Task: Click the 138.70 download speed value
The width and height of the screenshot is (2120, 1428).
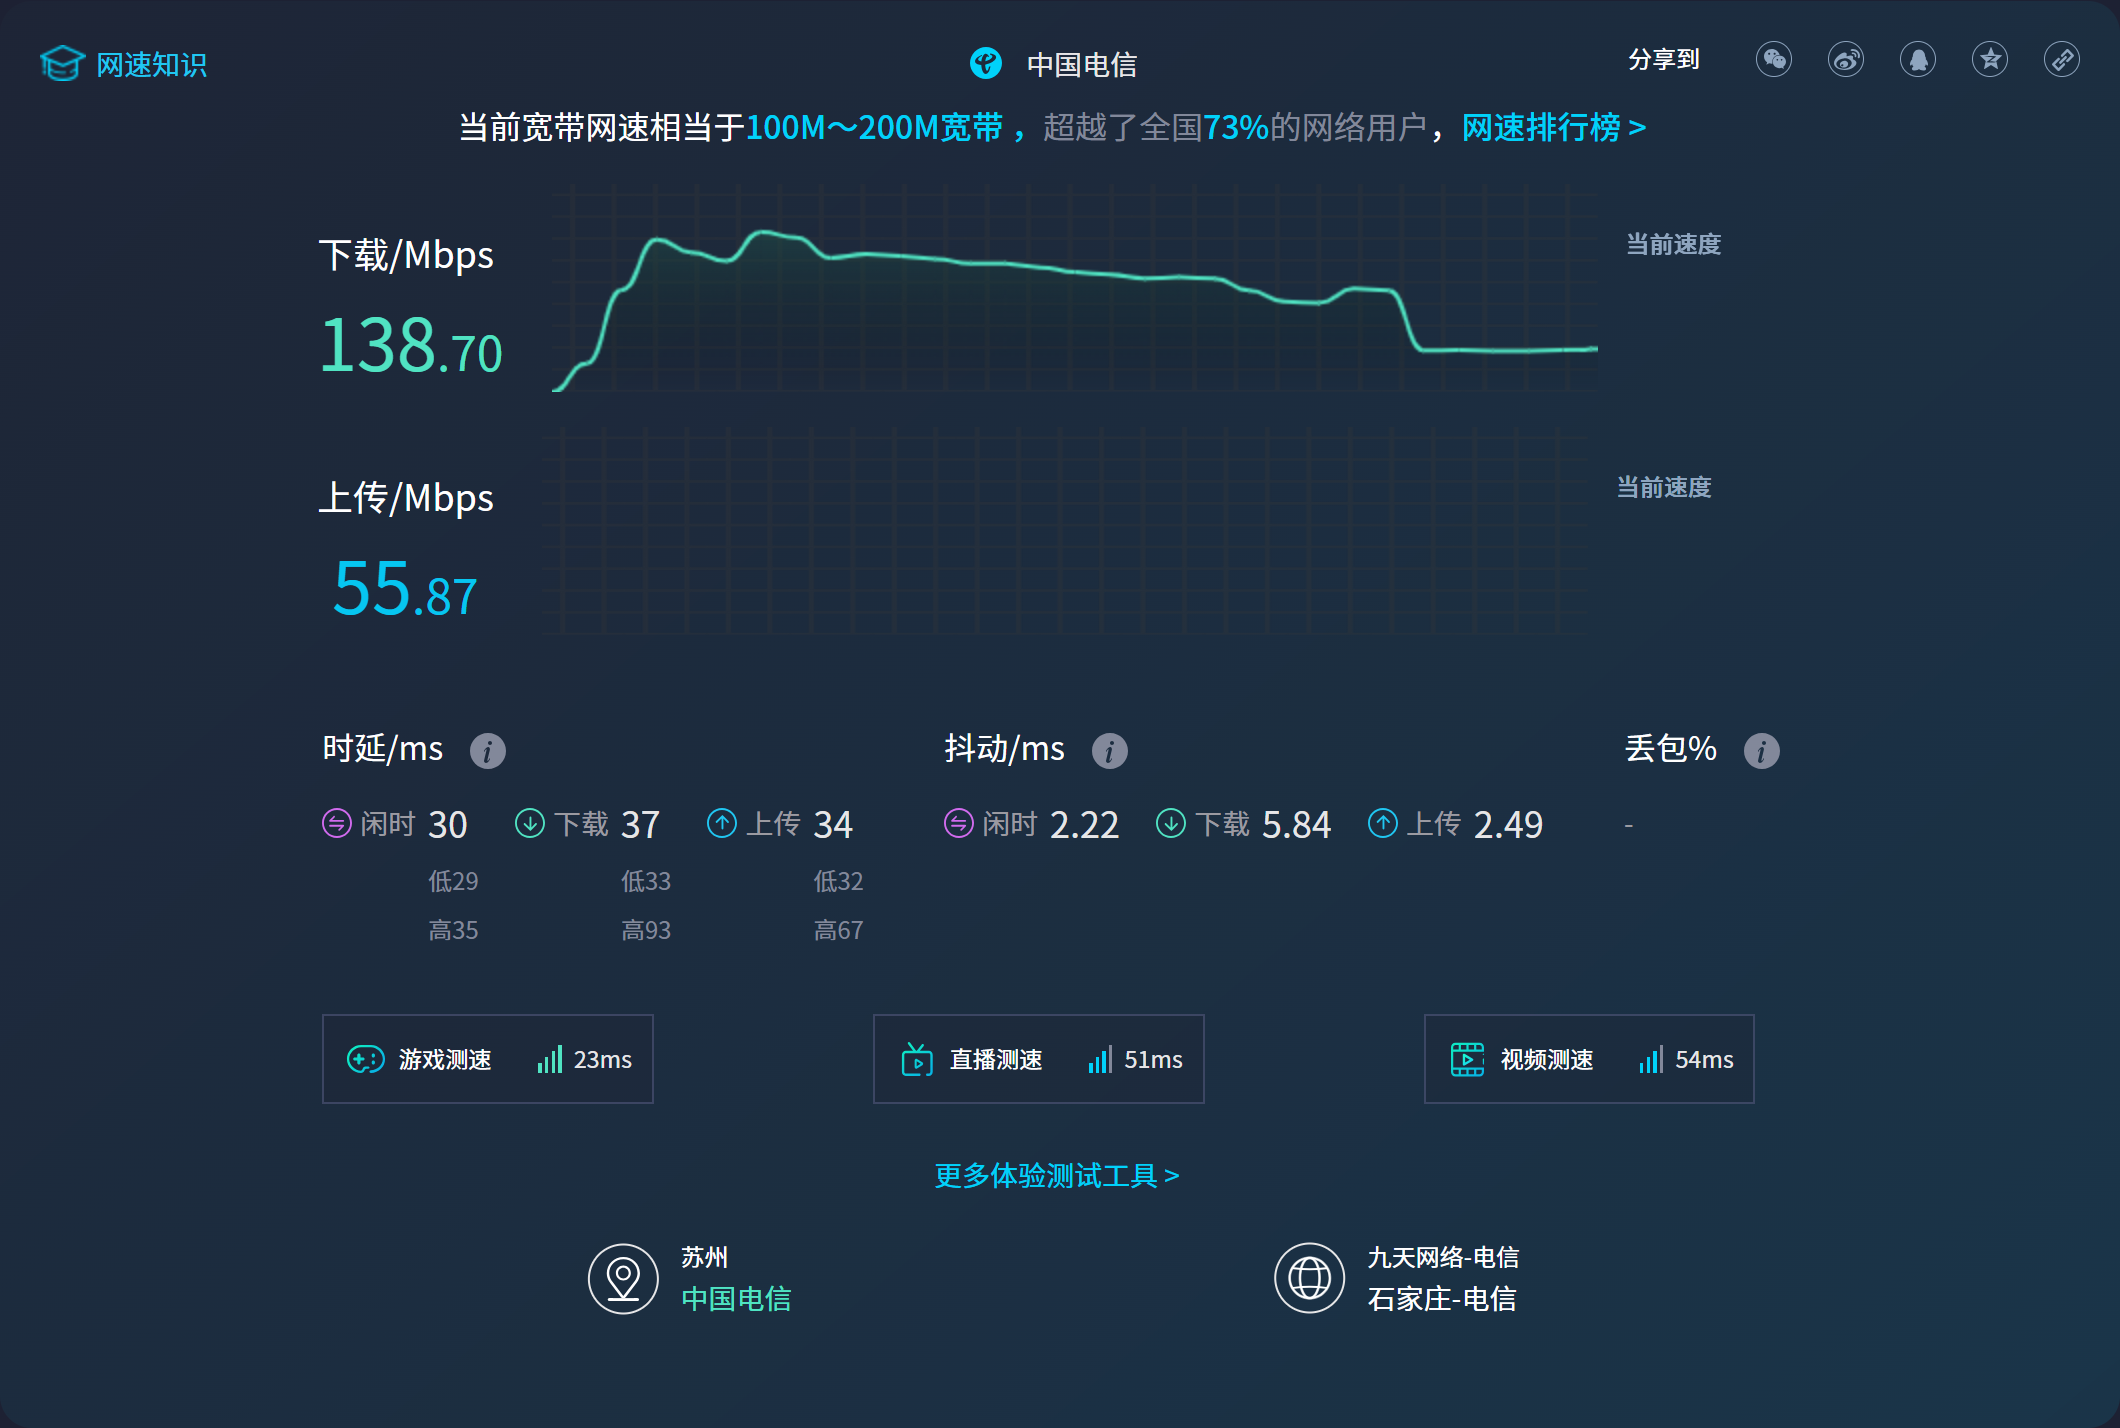Action: pyautogui.click(x=410, y=347)
